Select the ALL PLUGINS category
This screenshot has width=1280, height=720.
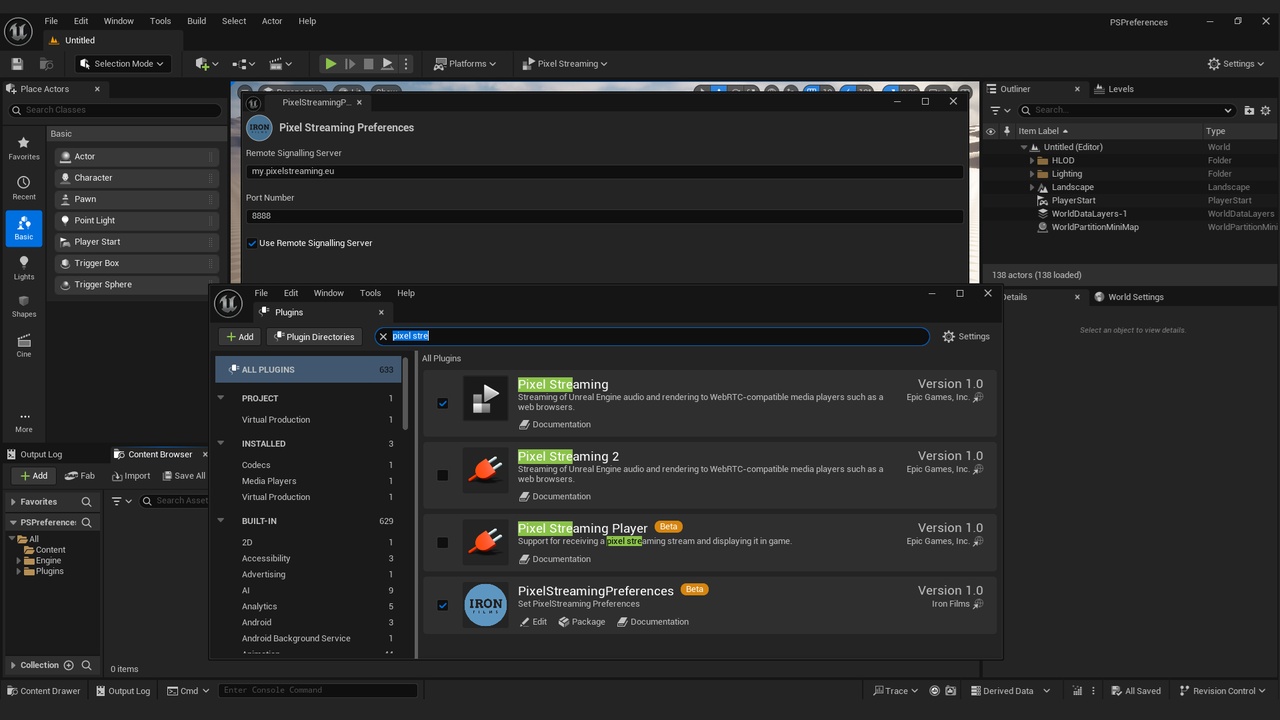tap(308, 370)
